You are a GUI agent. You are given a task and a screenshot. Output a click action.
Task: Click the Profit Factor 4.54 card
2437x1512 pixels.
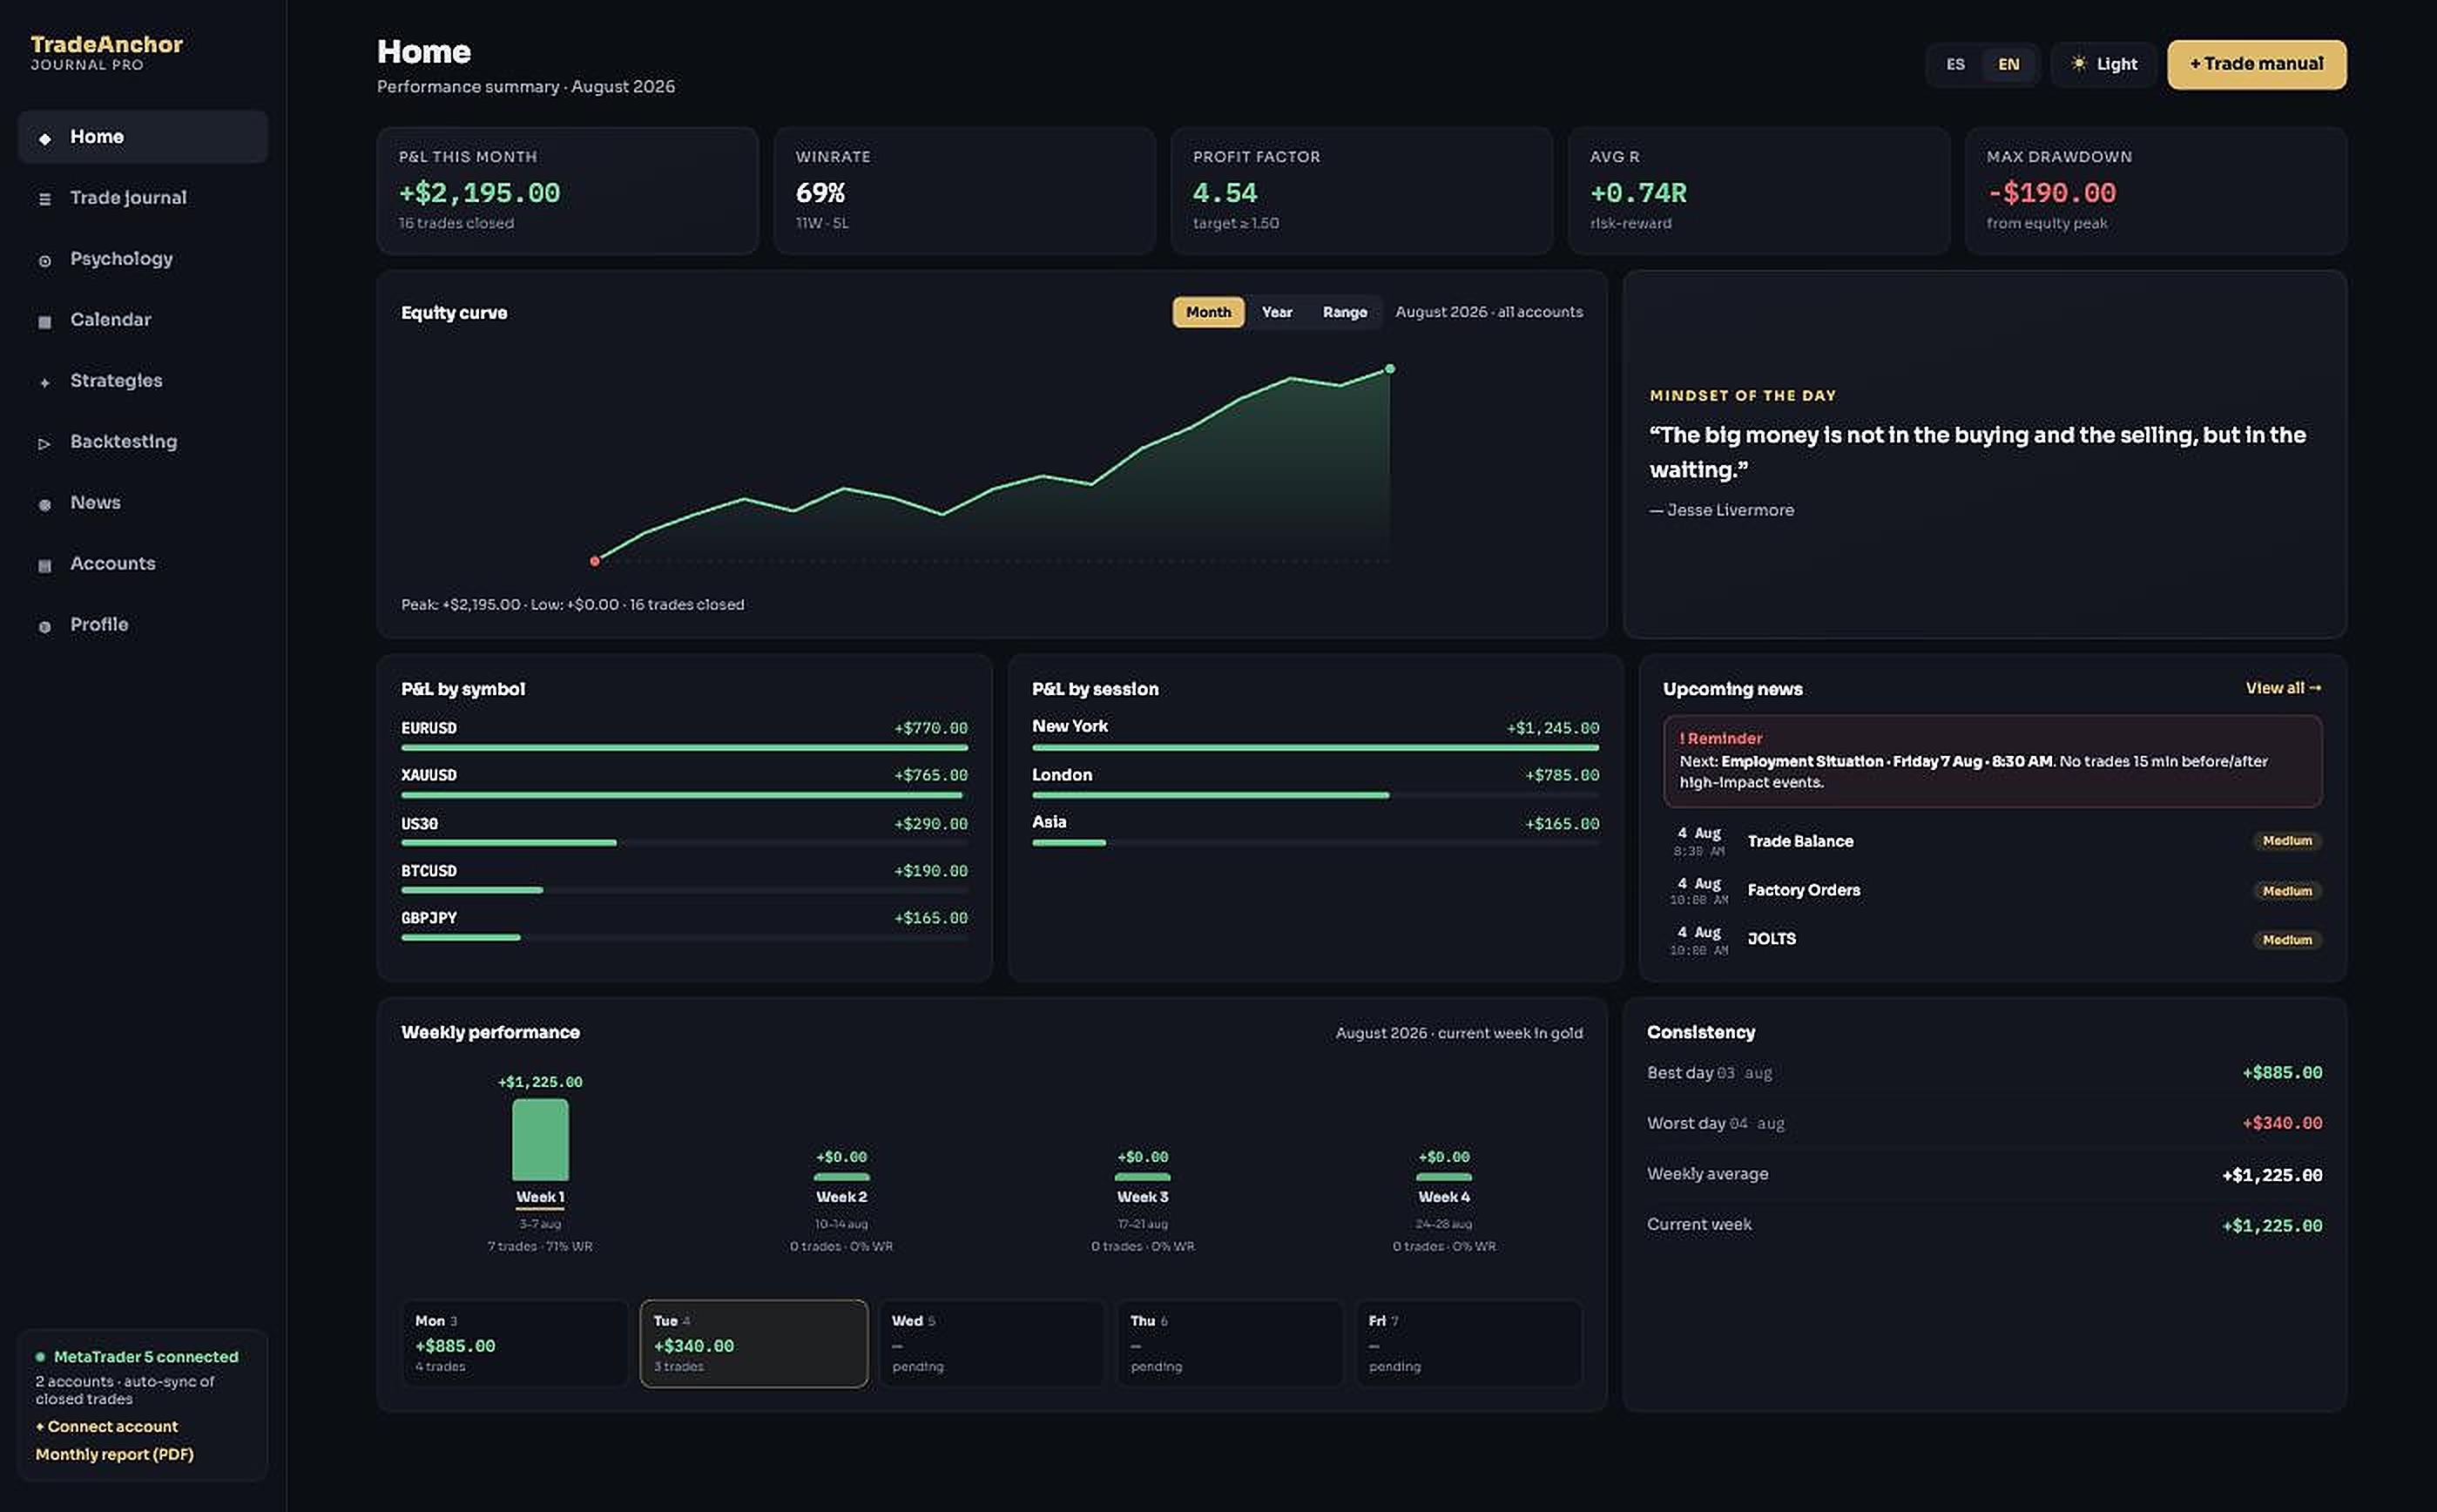point(1361,190)
